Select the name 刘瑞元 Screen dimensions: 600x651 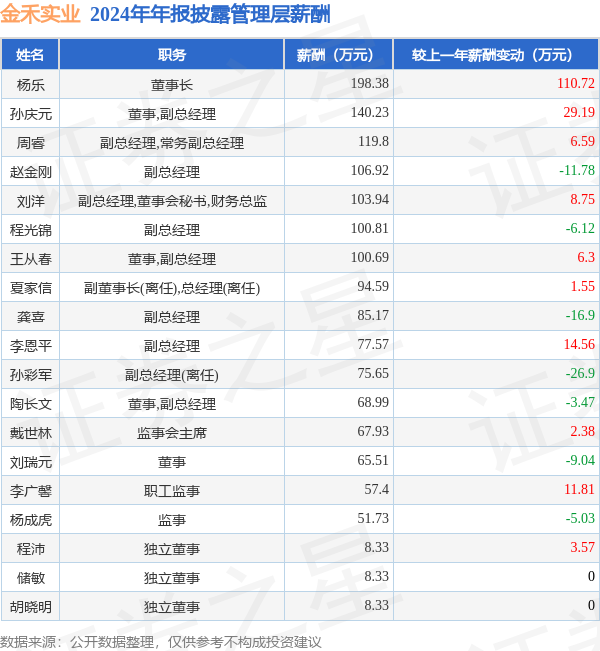coord(30,462)
